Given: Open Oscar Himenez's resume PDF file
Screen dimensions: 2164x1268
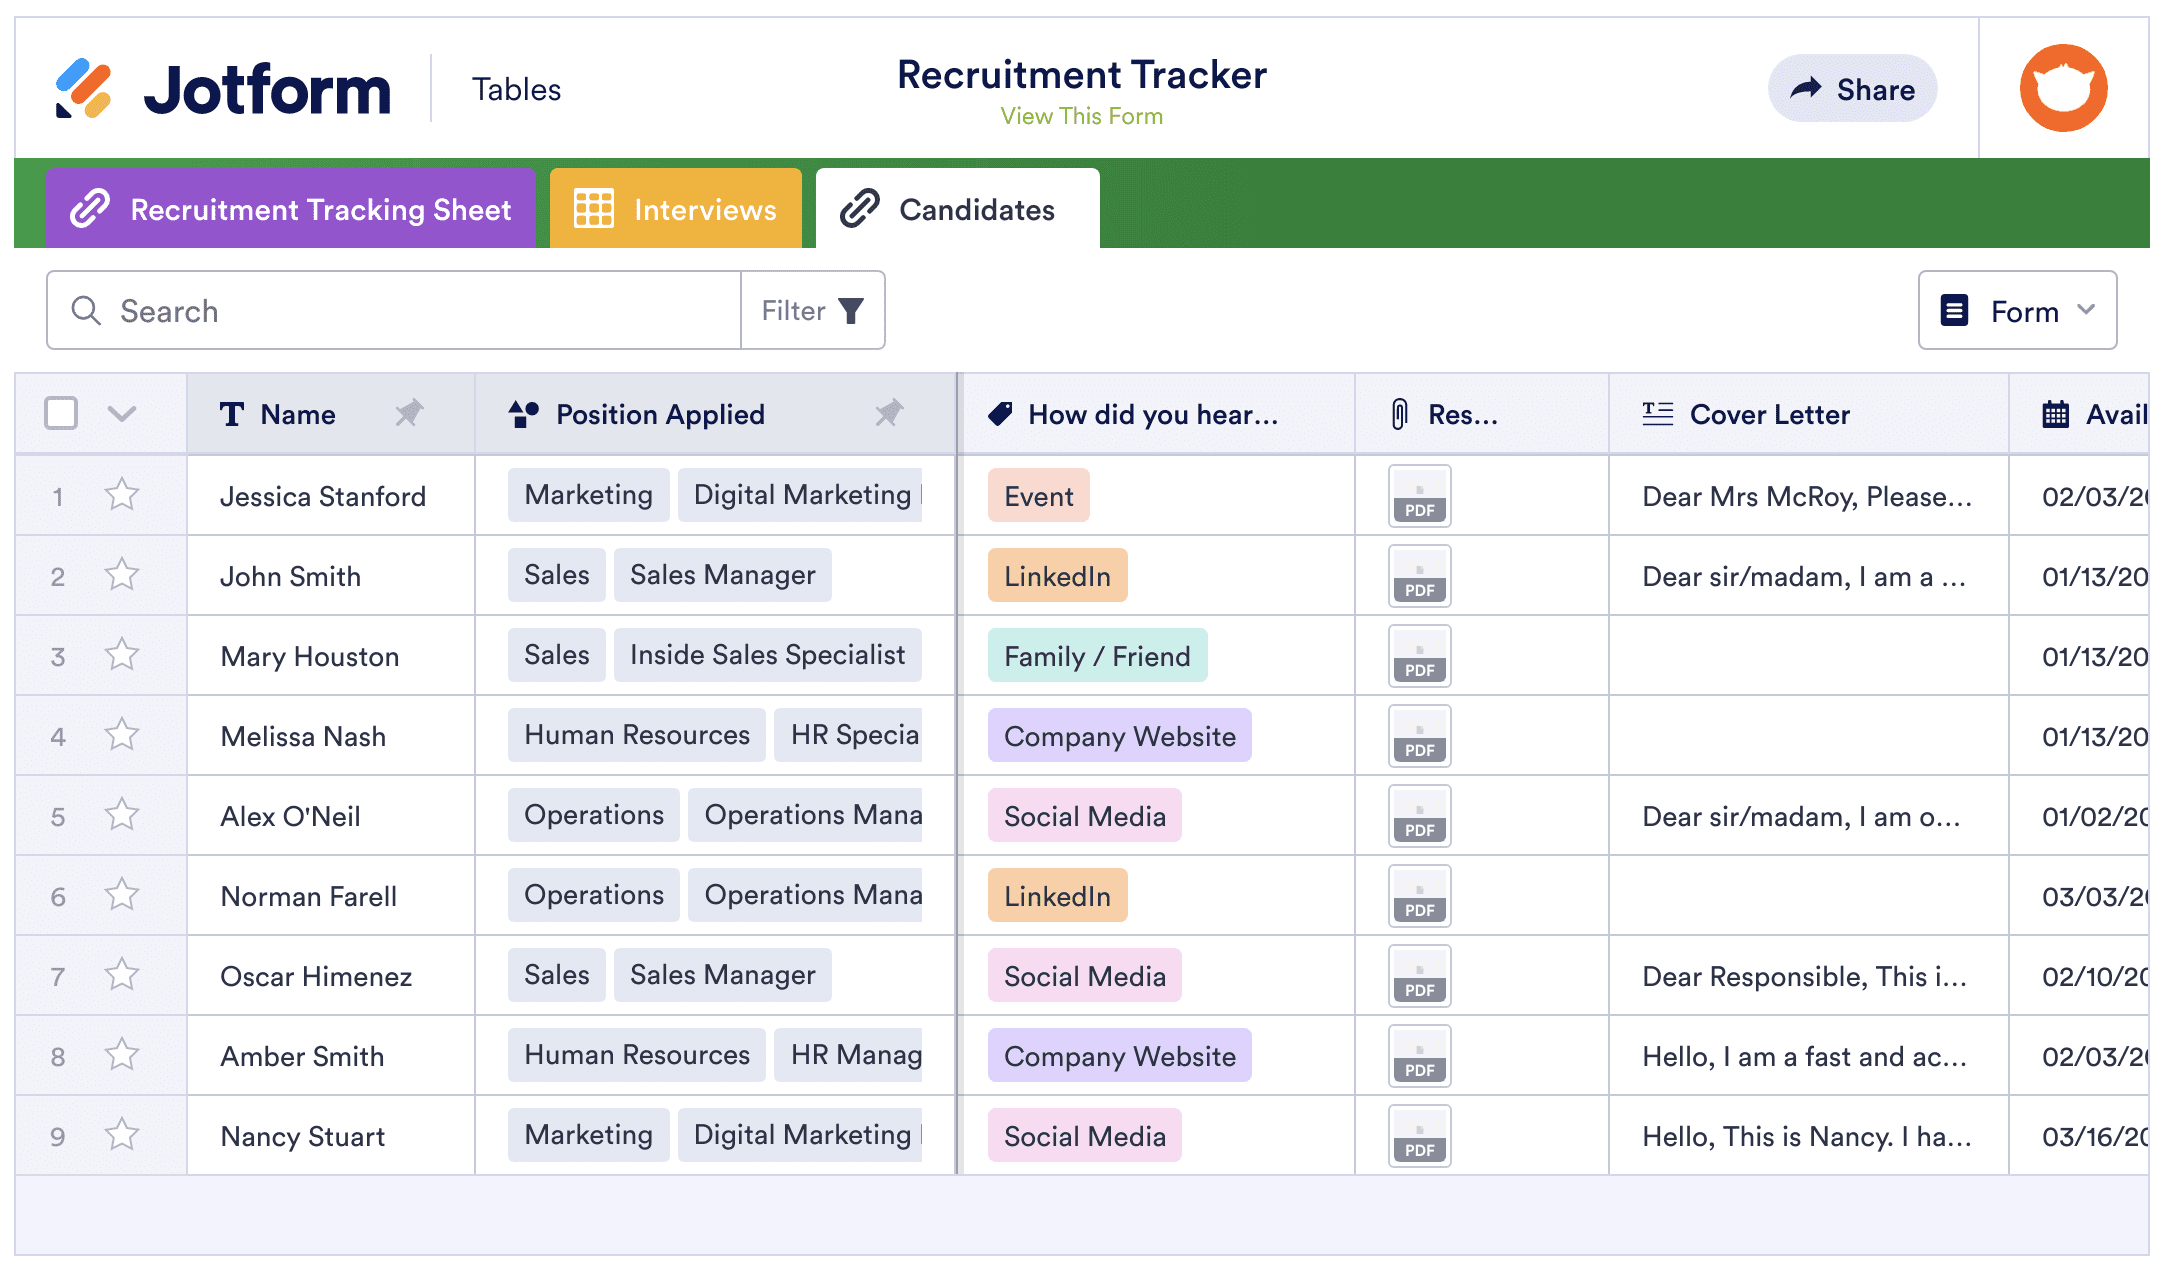Looking at the screenshot, I should click(1419, 976).
